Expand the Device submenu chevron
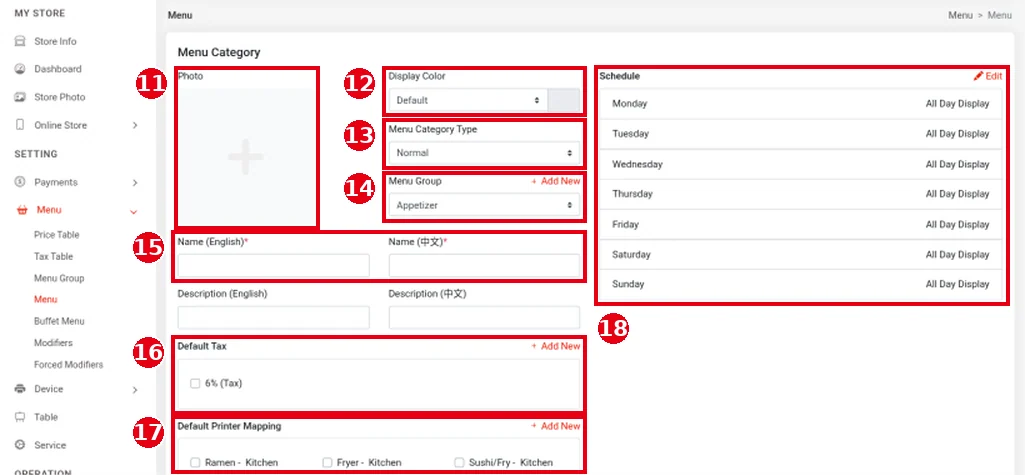This screenshot has height=475, width=1025. [x=135, y=390]
